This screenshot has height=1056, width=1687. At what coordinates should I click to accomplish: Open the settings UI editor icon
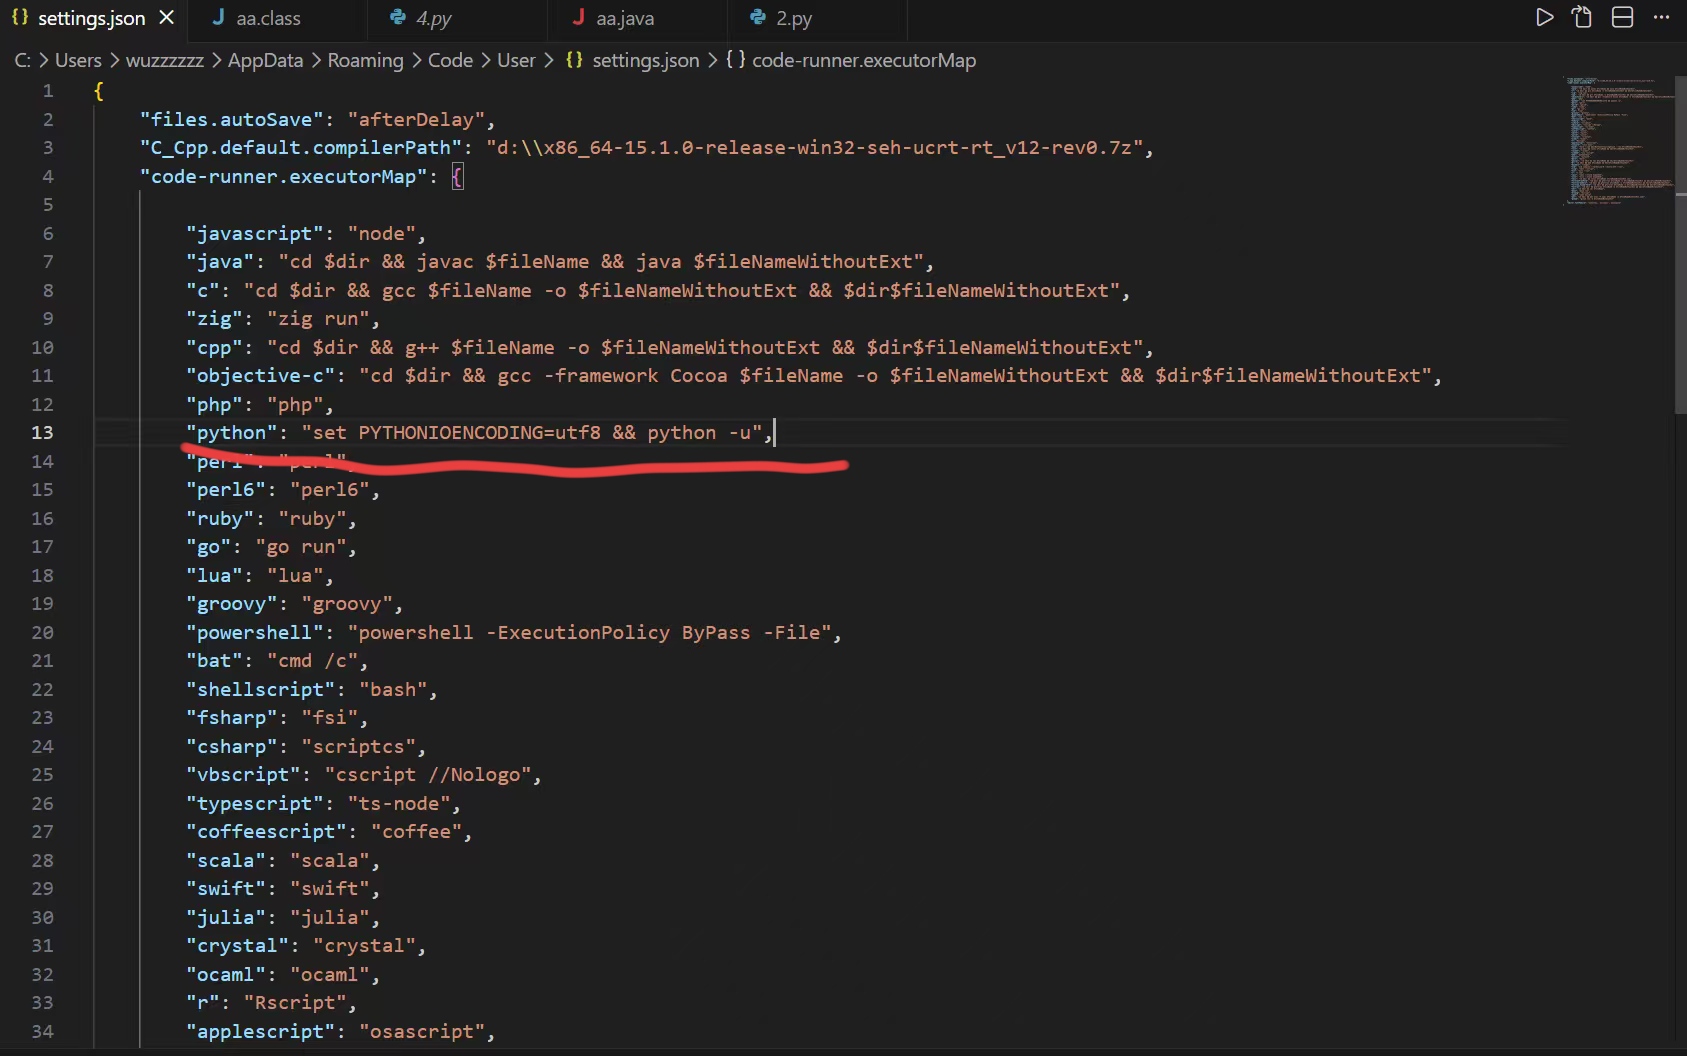[x=1582, y=17]
